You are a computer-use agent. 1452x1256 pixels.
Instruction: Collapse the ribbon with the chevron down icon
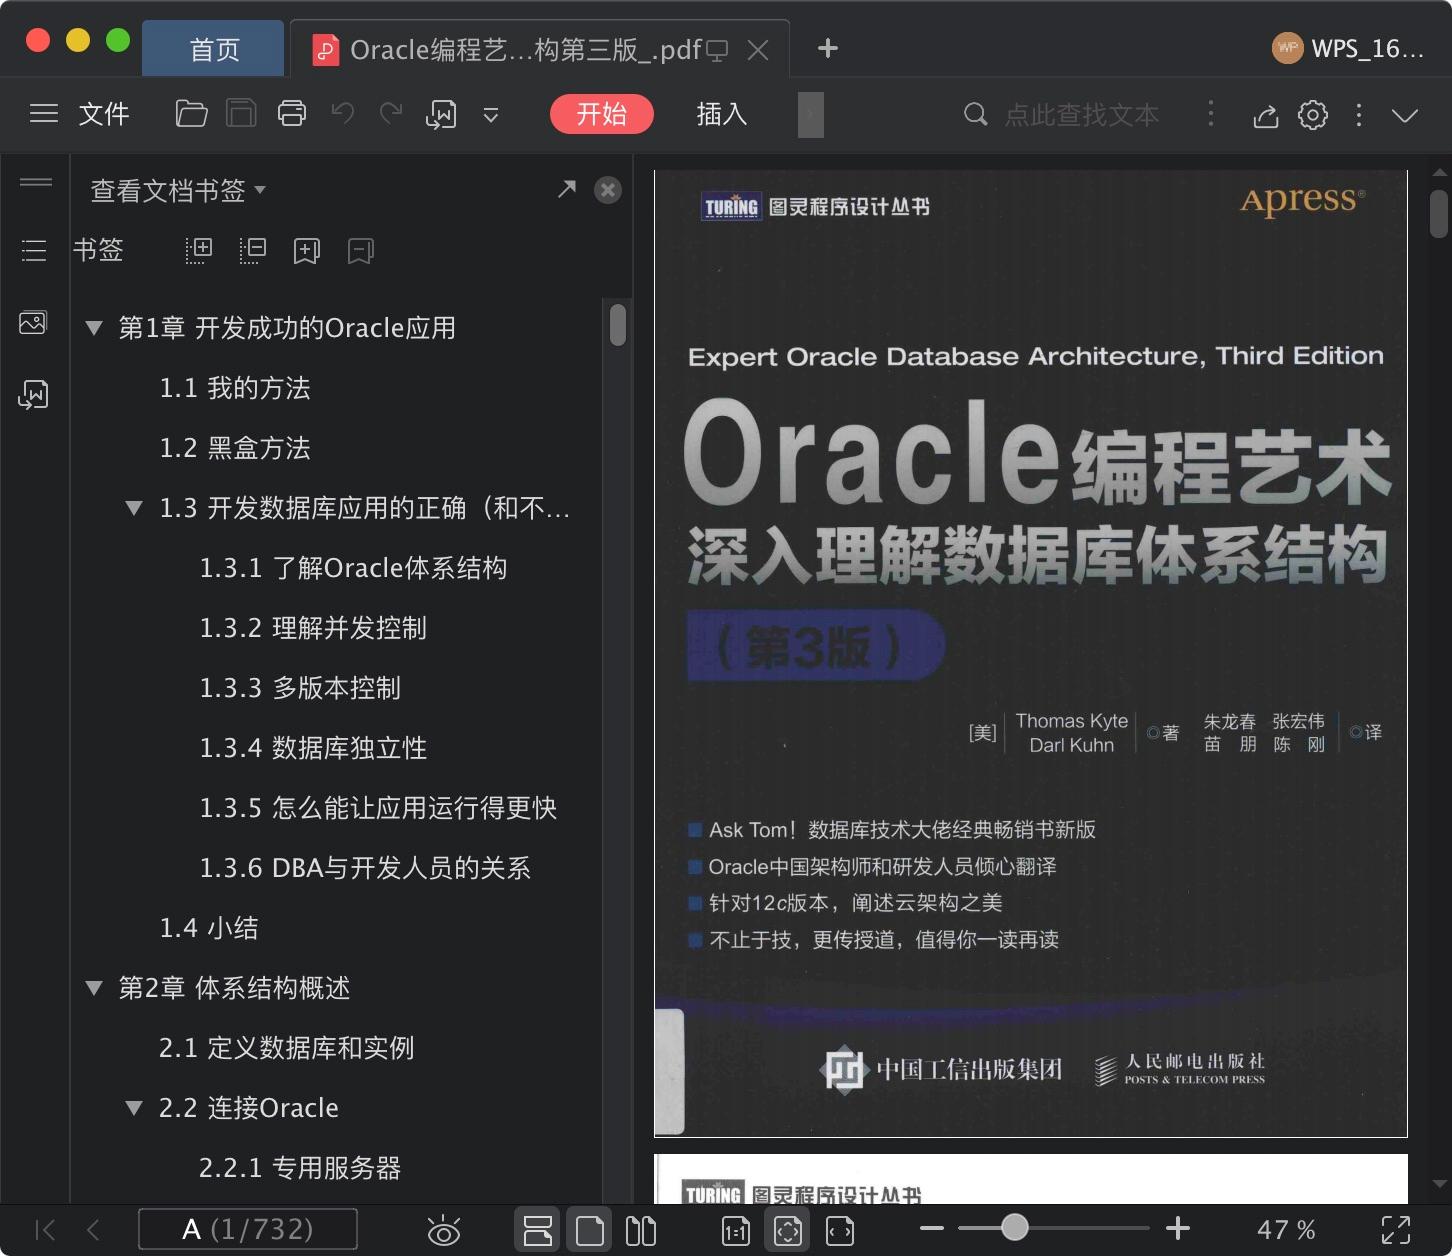pos(1405,115)
